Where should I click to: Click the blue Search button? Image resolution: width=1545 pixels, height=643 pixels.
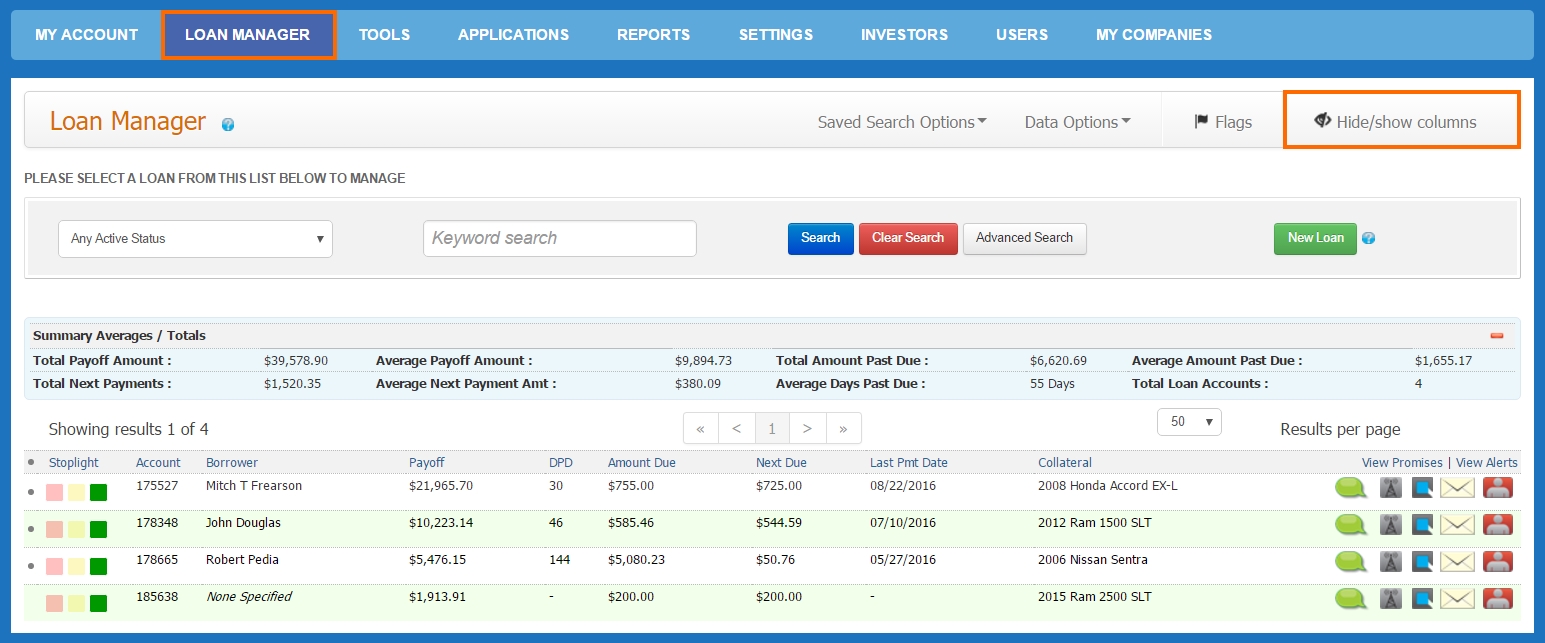click(821, 238)
